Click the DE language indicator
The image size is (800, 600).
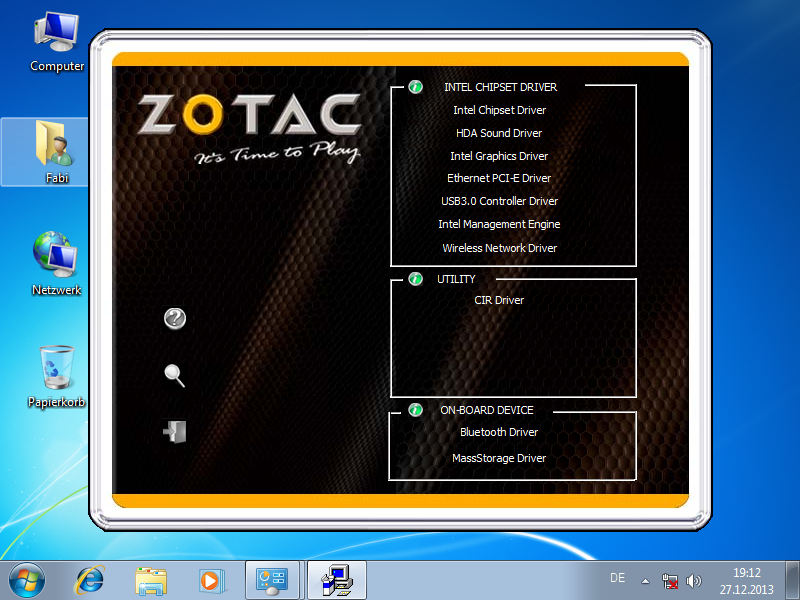[617, 578]
